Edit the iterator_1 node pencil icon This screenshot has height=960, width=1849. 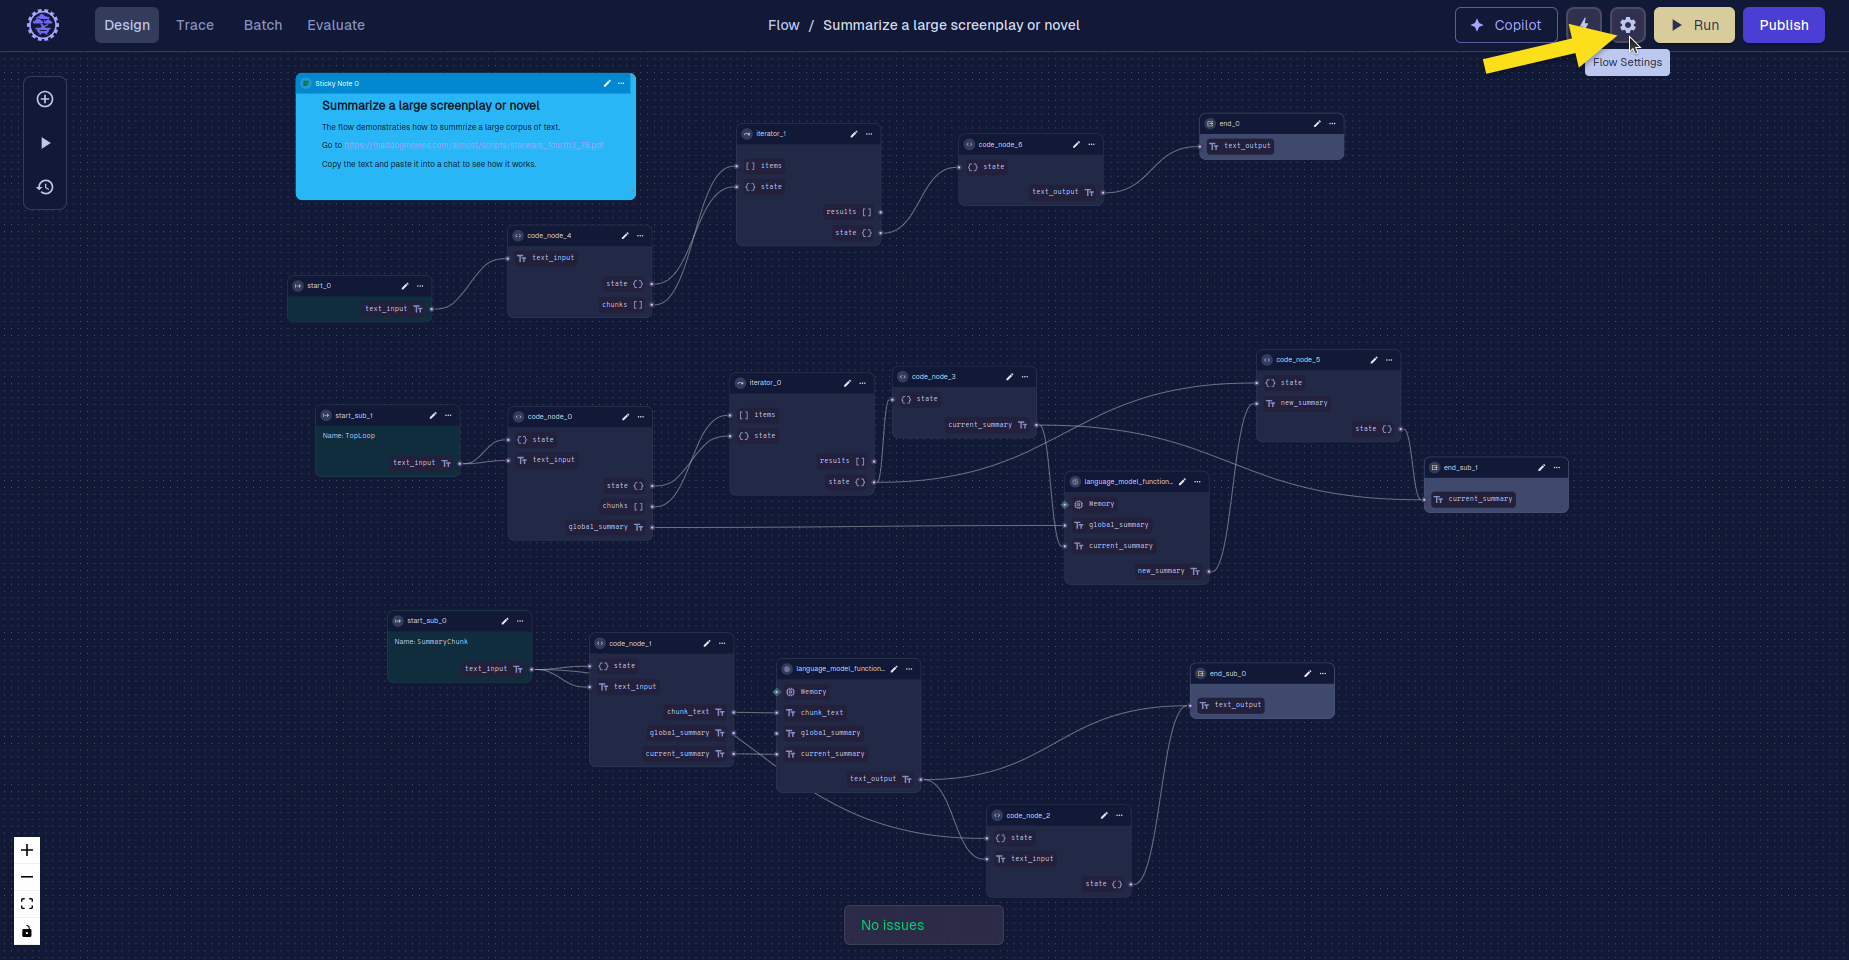click(x=854, y=134)
